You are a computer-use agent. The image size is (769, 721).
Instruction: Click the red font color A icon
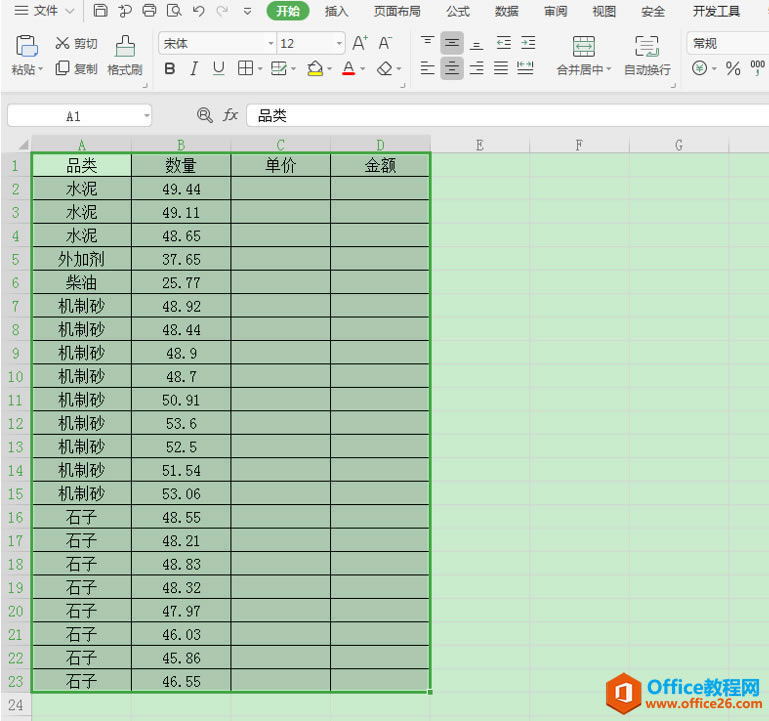click(x=348, y=68)
